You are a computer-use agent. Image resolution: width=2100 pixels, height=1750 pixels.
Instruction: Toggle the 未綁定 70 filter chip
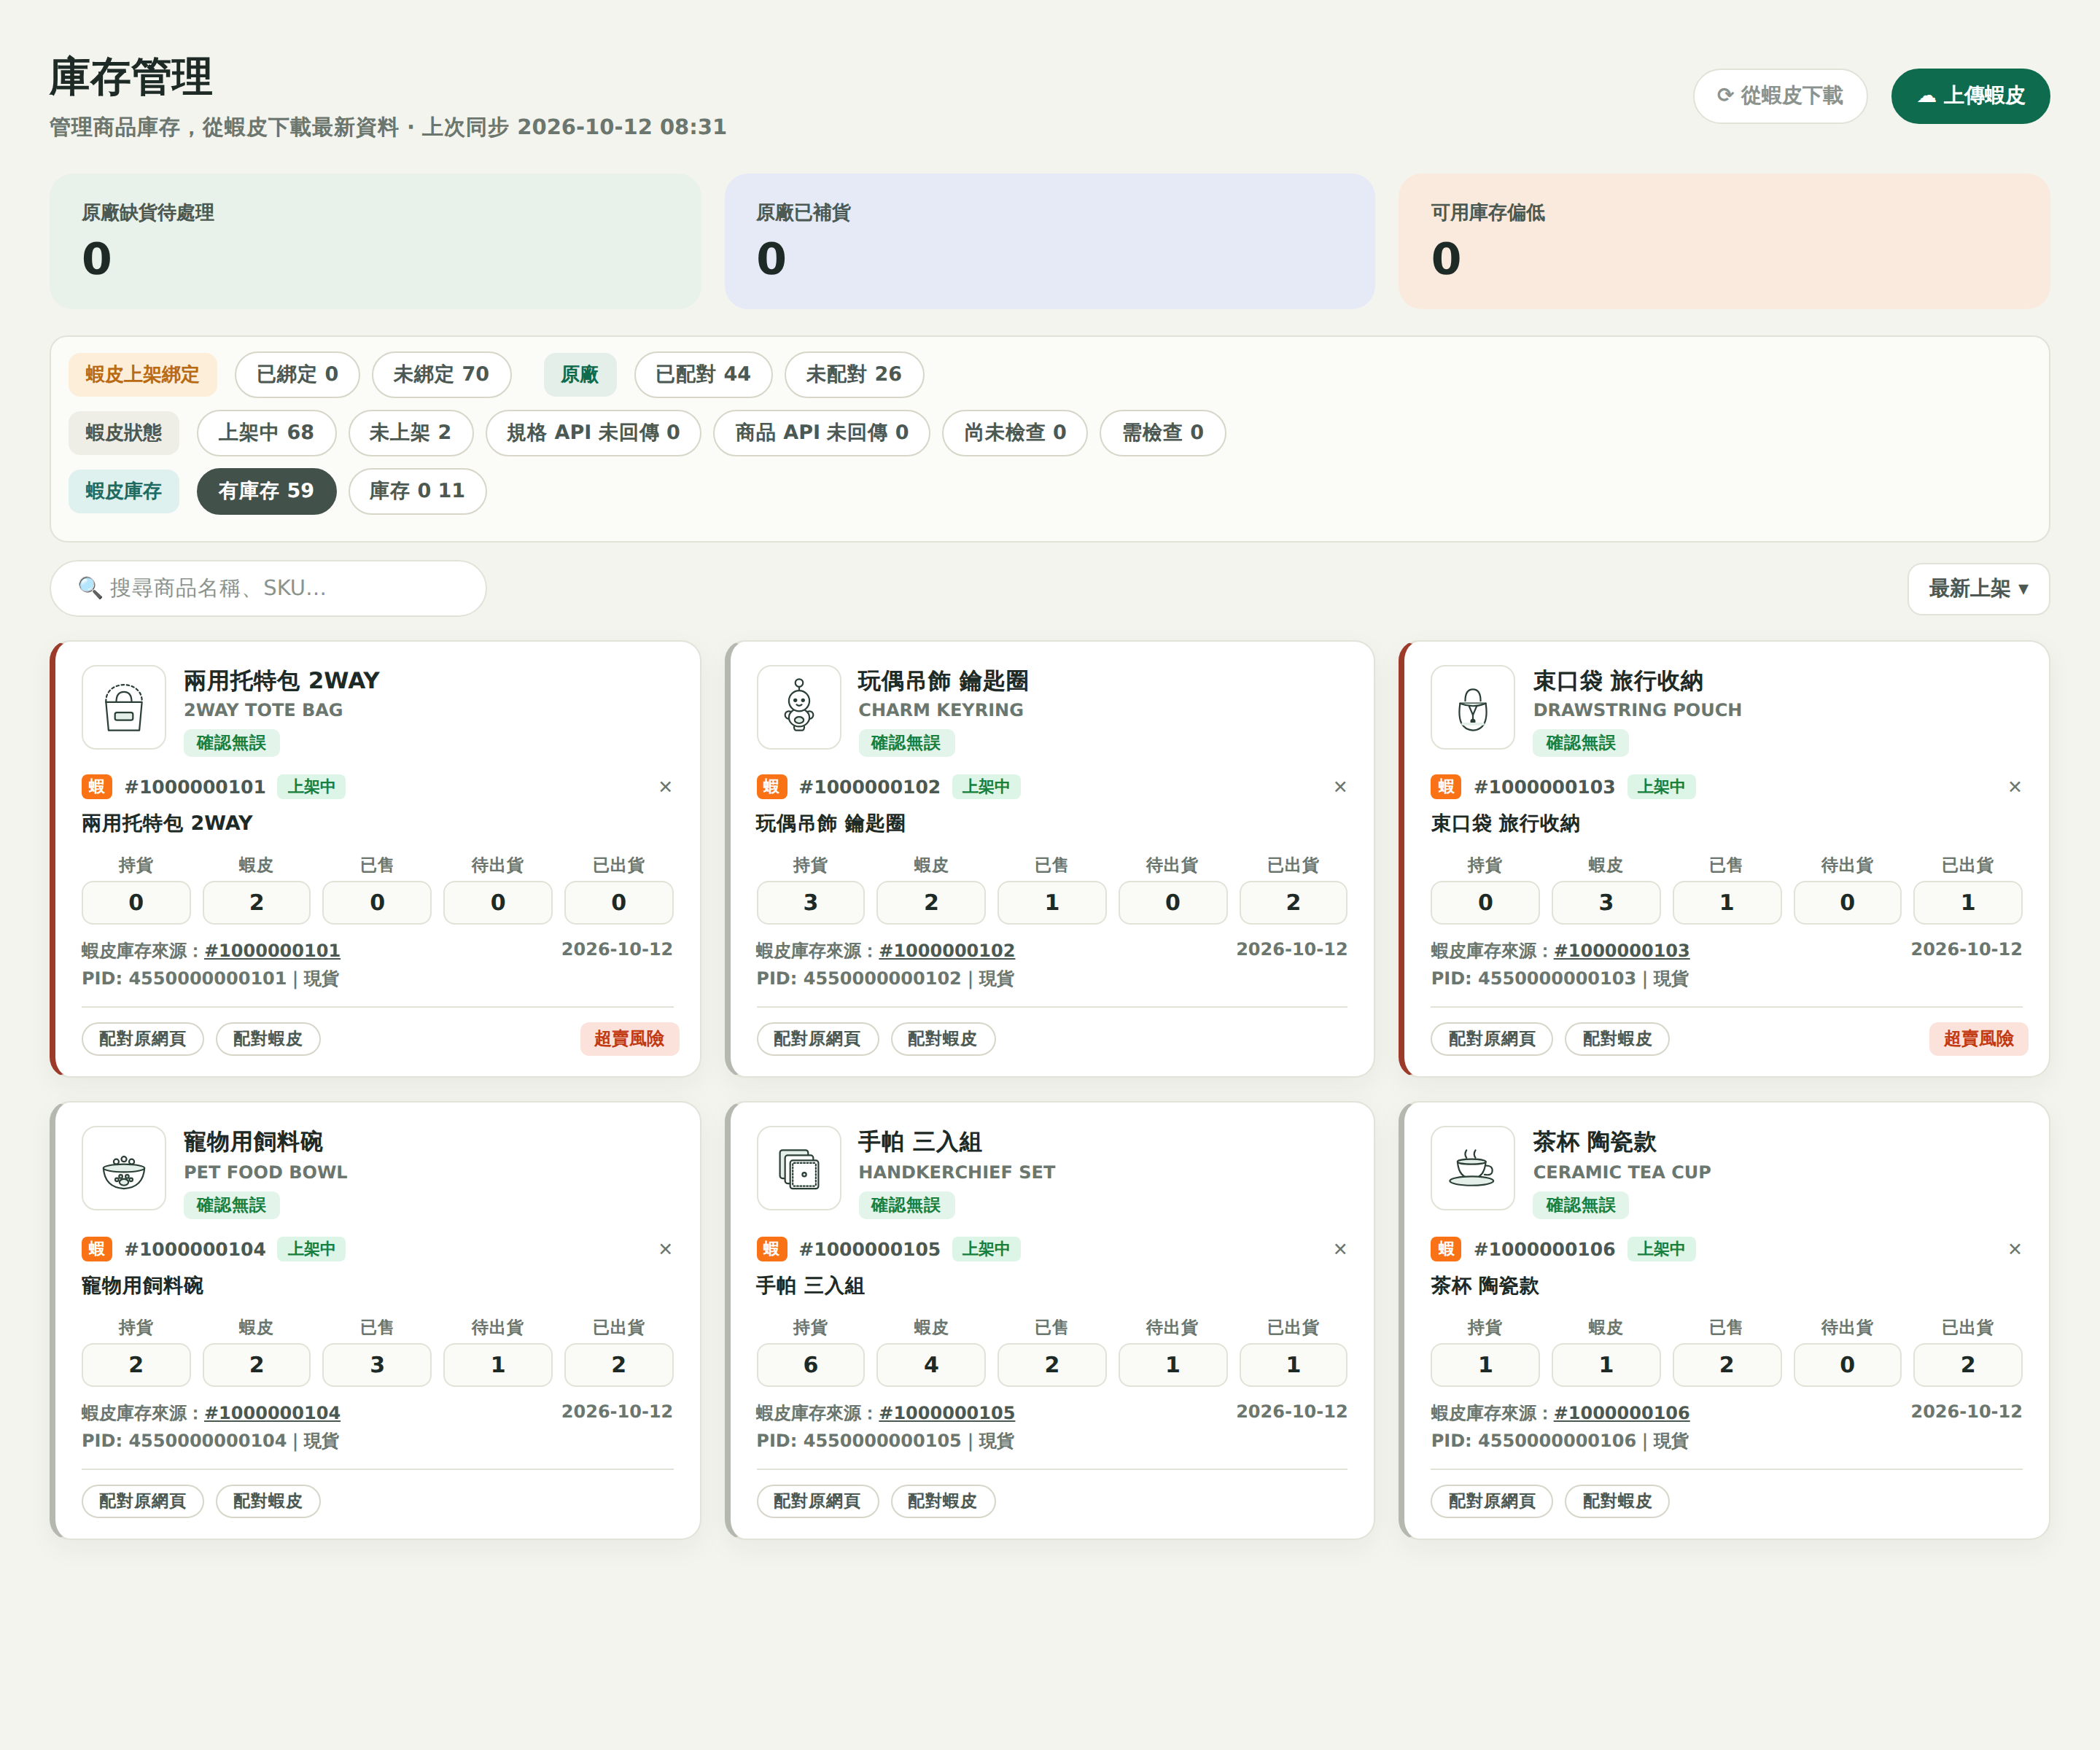(441, 374)
